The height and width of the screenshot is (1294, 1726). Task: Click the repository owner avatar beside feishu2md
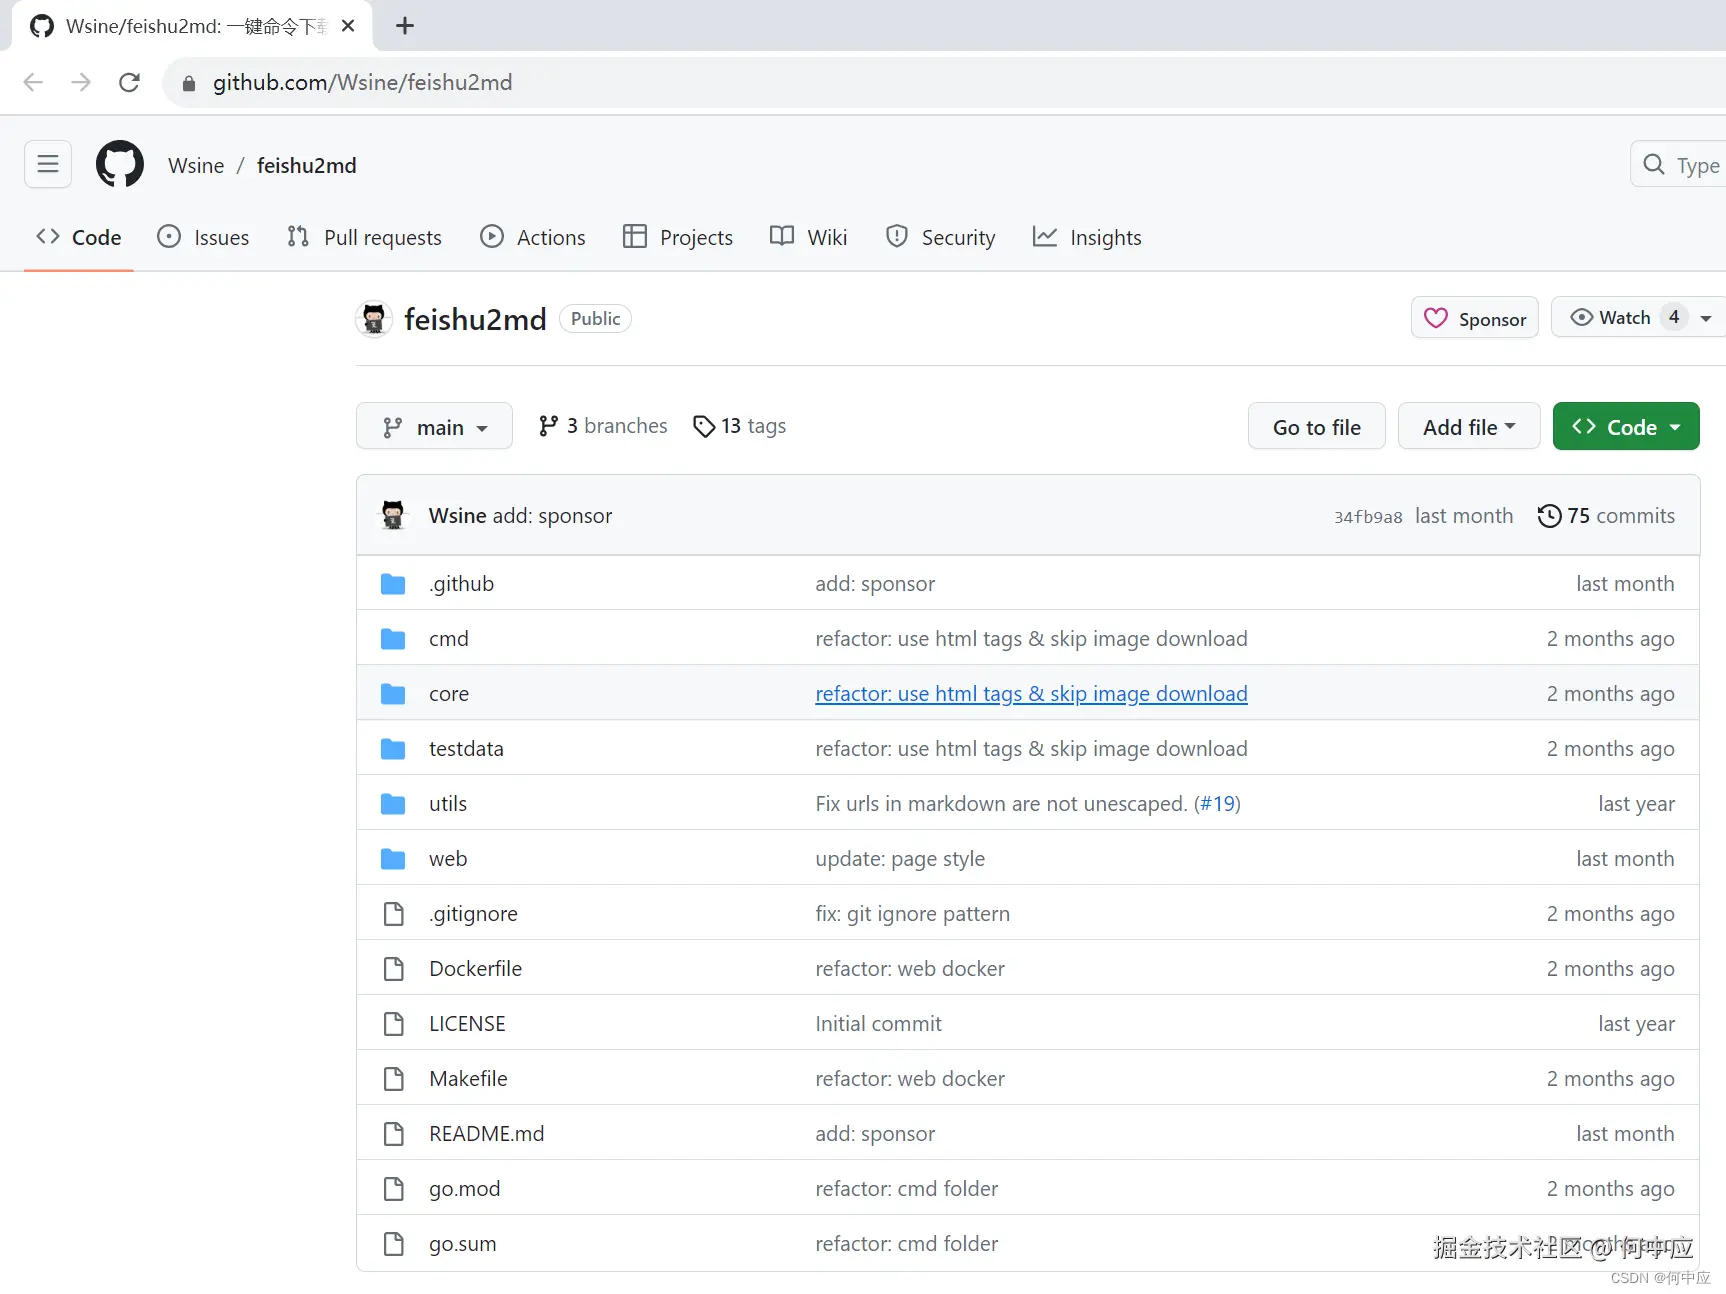point(374,319)
